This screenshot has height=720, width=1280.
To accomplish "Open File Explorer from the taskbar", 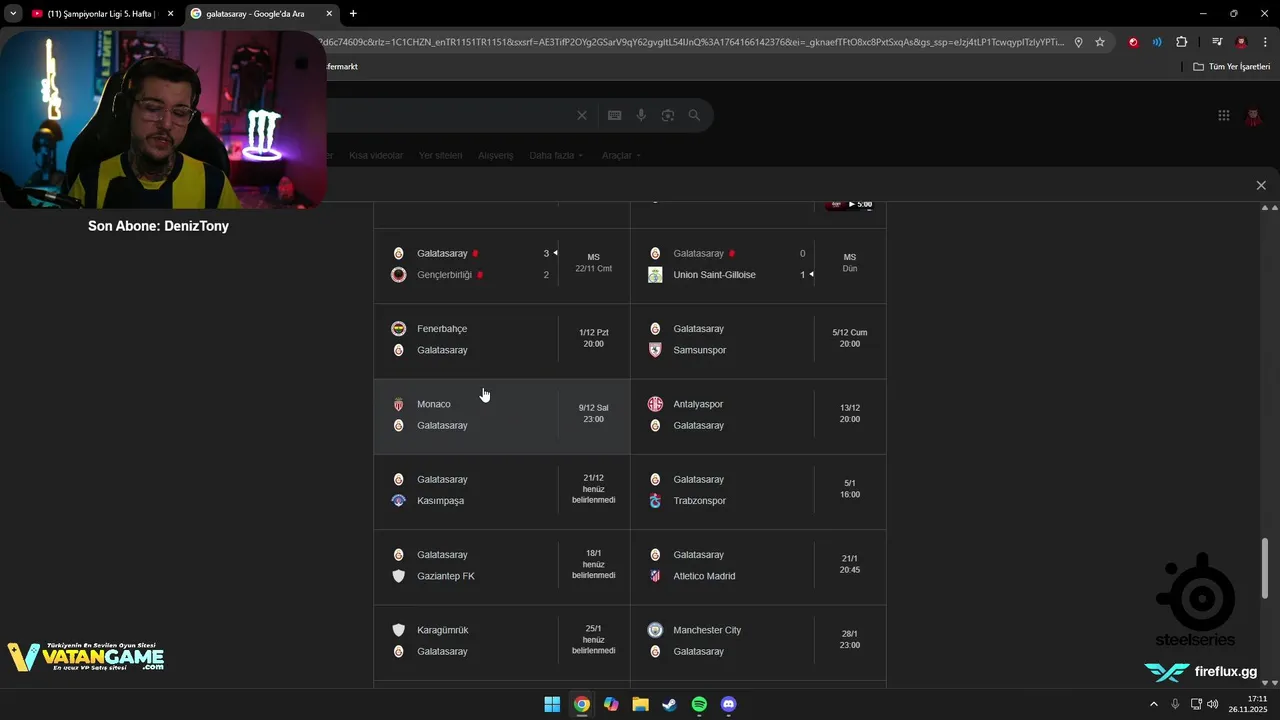I will click(x=640, y=704).
